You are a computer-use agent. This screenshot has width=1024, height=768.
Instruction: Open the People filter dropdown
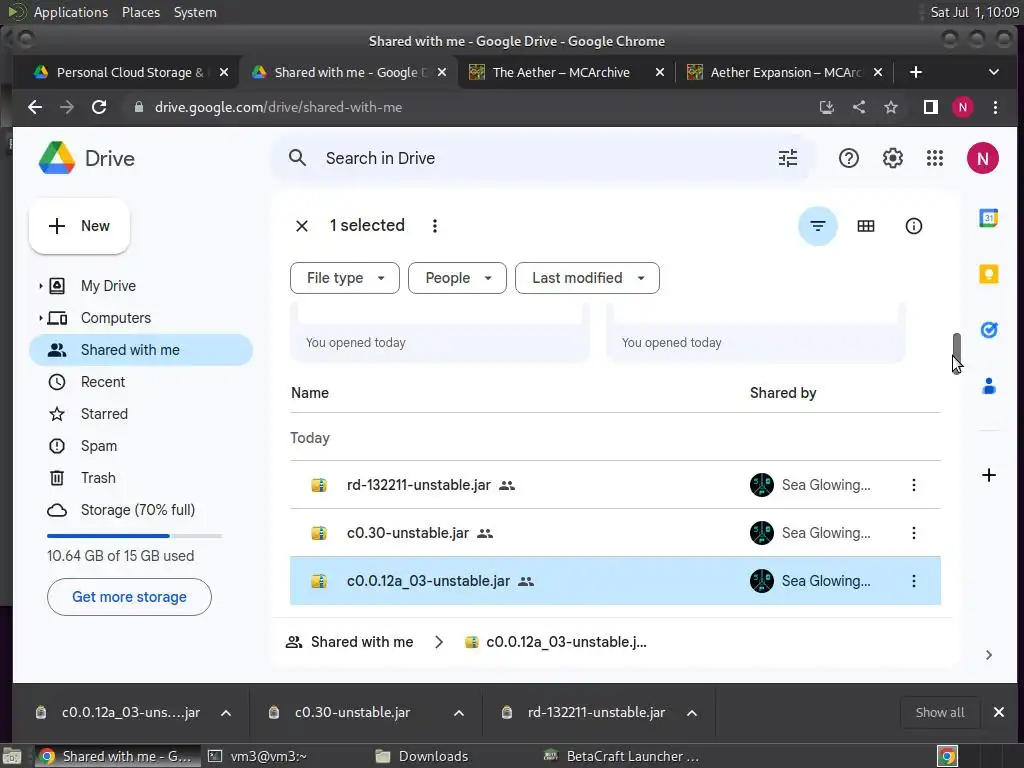pyautogui.click(x=457, y=278)
